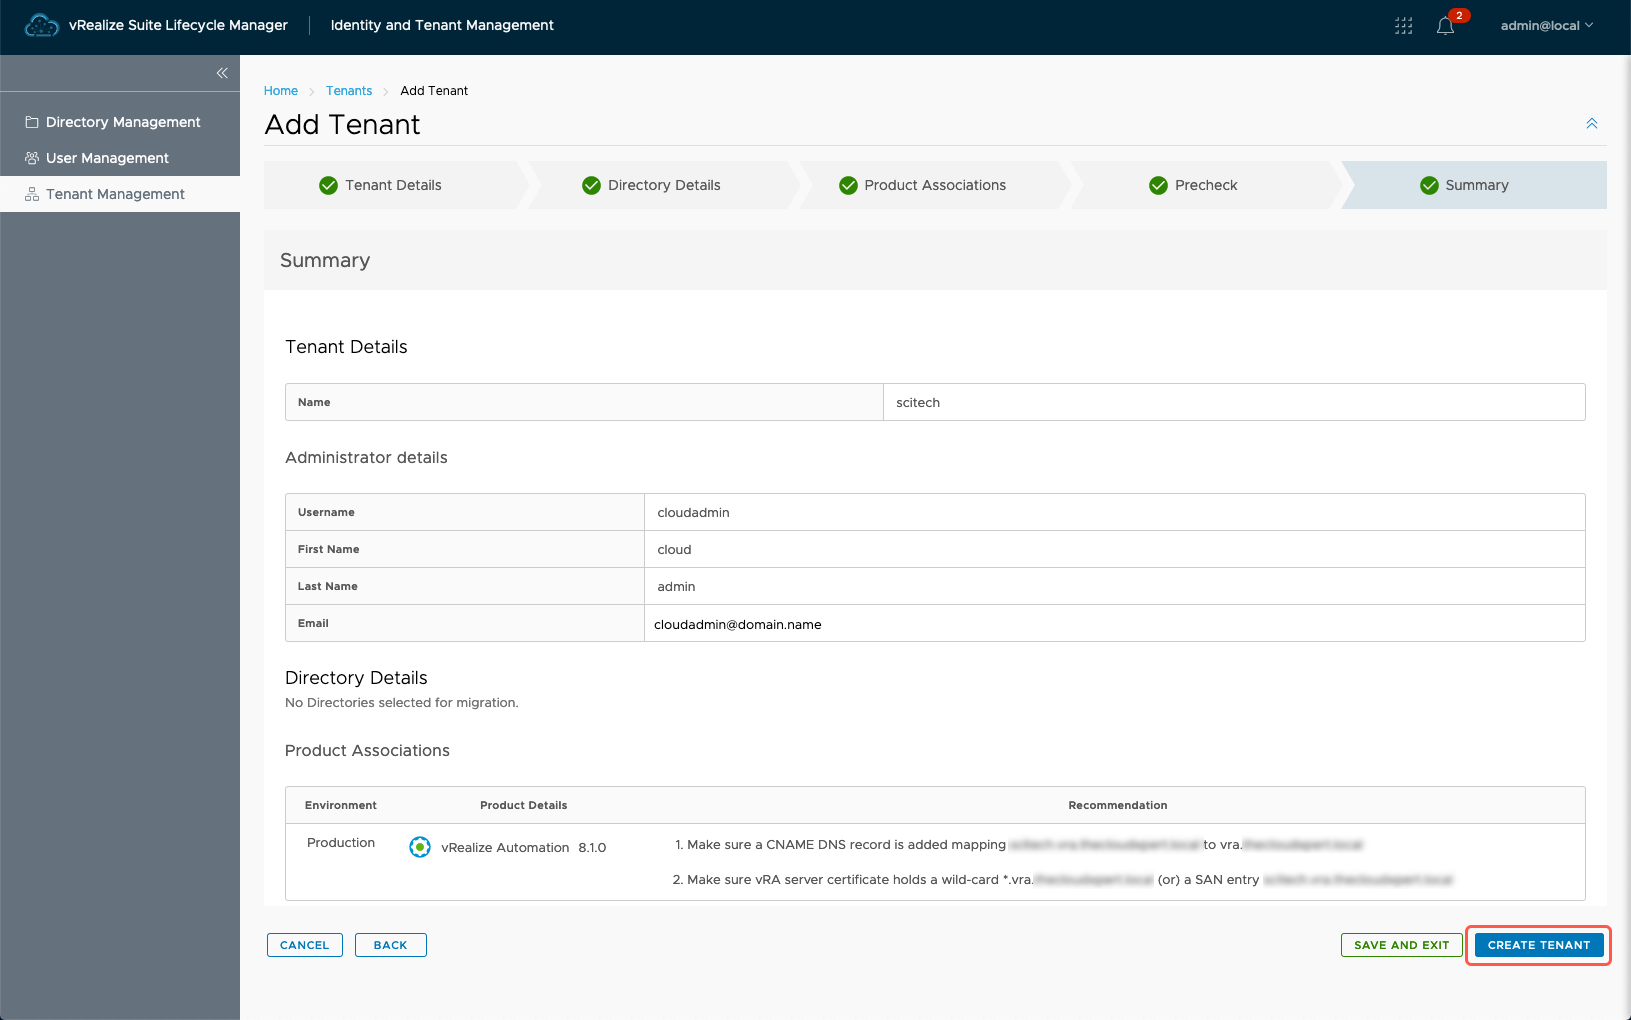
Task: Collapse the sidebar with double-chevron icon
Action: pyautogui.click(x=222, y=73)
